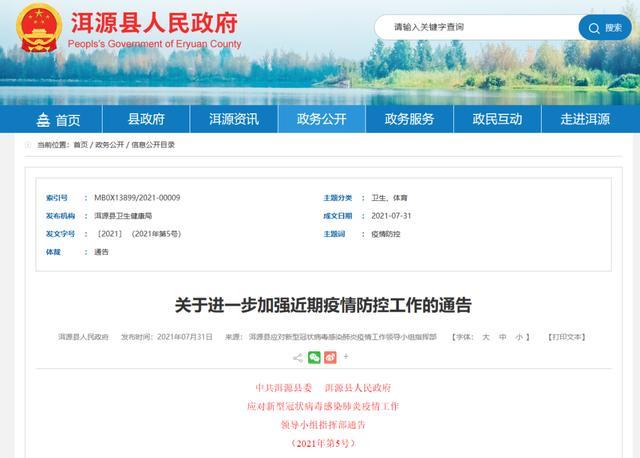Click the 打印文本 print button

(566, 338)
